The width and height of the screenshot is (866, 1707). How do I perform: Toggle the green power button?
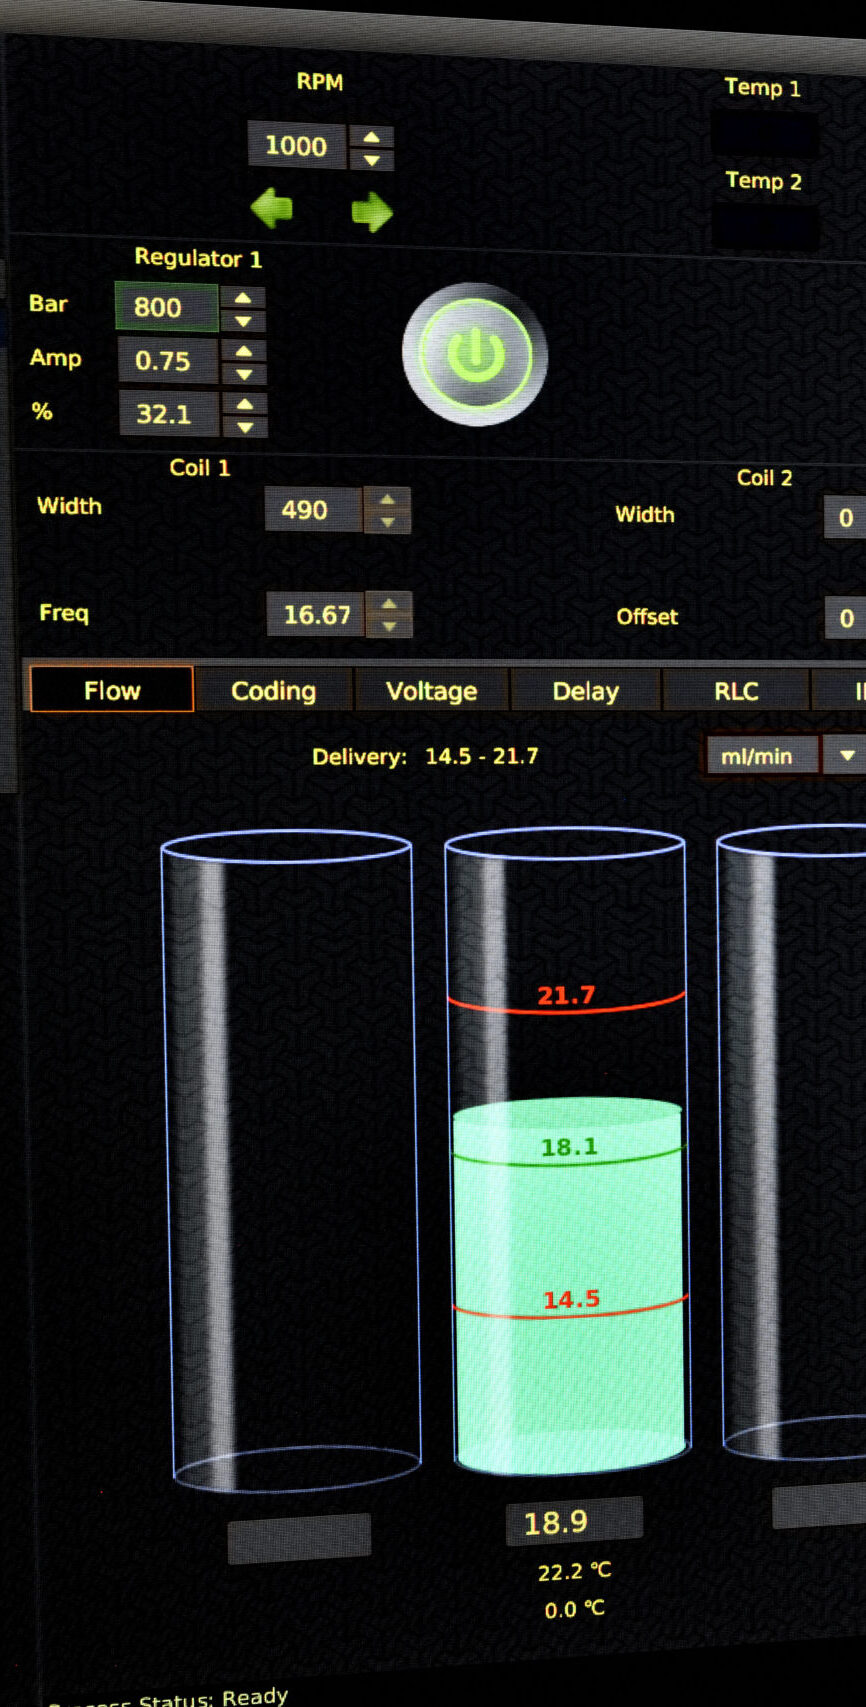point(475,355)
